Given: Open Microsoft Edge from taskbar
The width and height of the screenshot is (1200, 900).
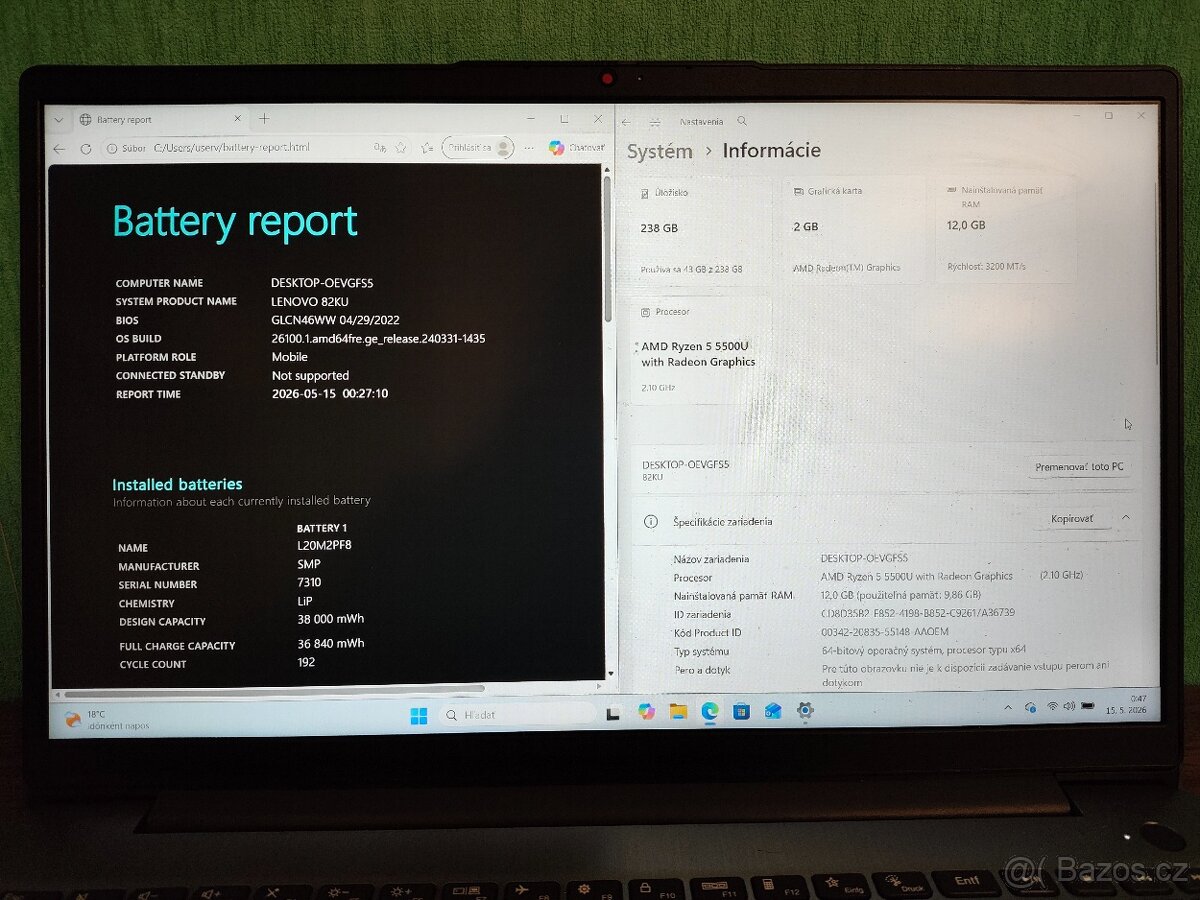Looking at the screenshot, I should point(710,711).
